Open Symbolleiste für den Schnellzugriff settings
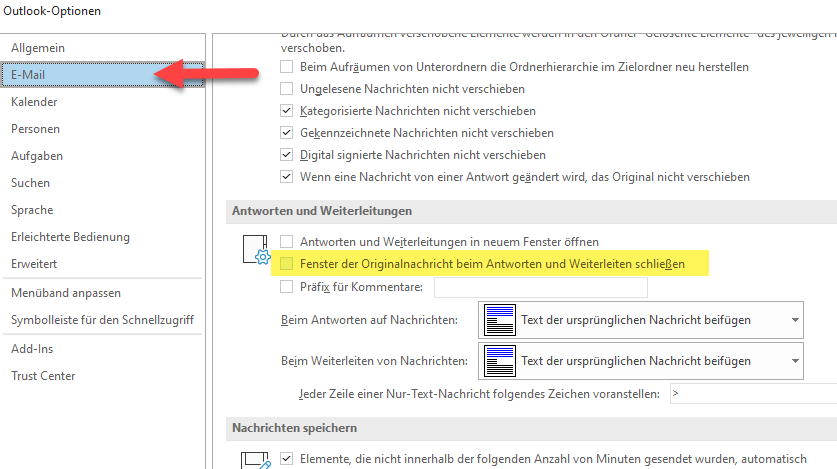The height and width of the screenshot is (469, 837). (x=102, y=320)
